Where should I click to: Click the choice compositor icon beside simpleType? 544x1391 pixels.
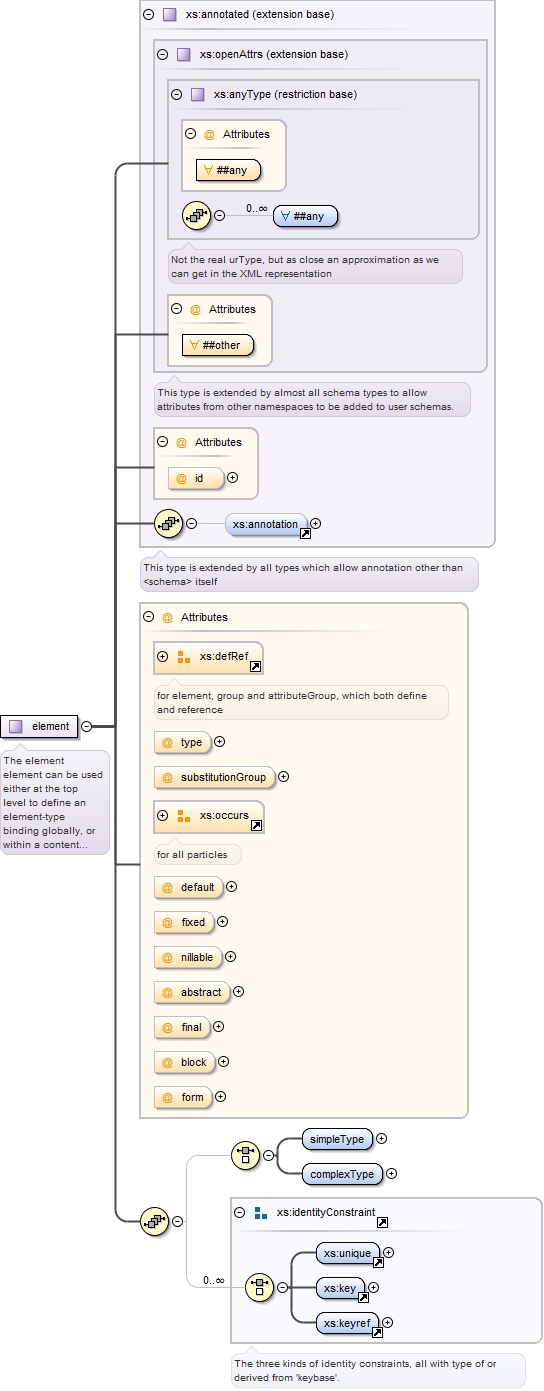(x=245, y=1156)
